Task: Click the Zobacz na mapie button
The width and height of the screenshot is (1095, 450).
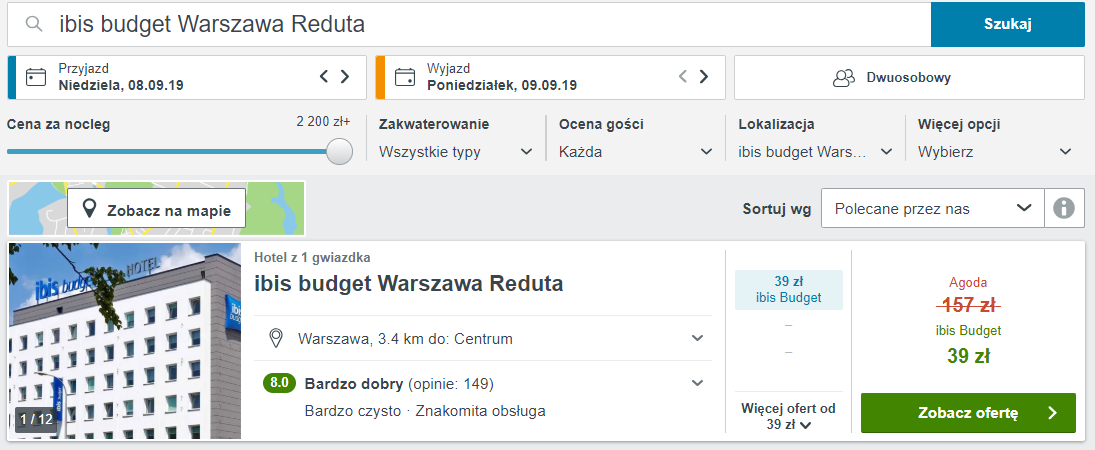Action: pyautogui.click(x=156, y=208)
